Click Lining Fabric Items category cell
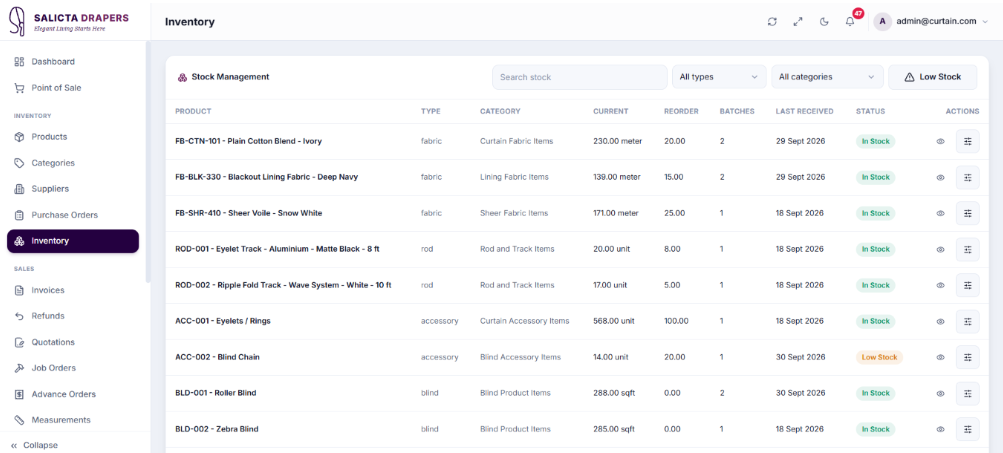 point(514,177)
